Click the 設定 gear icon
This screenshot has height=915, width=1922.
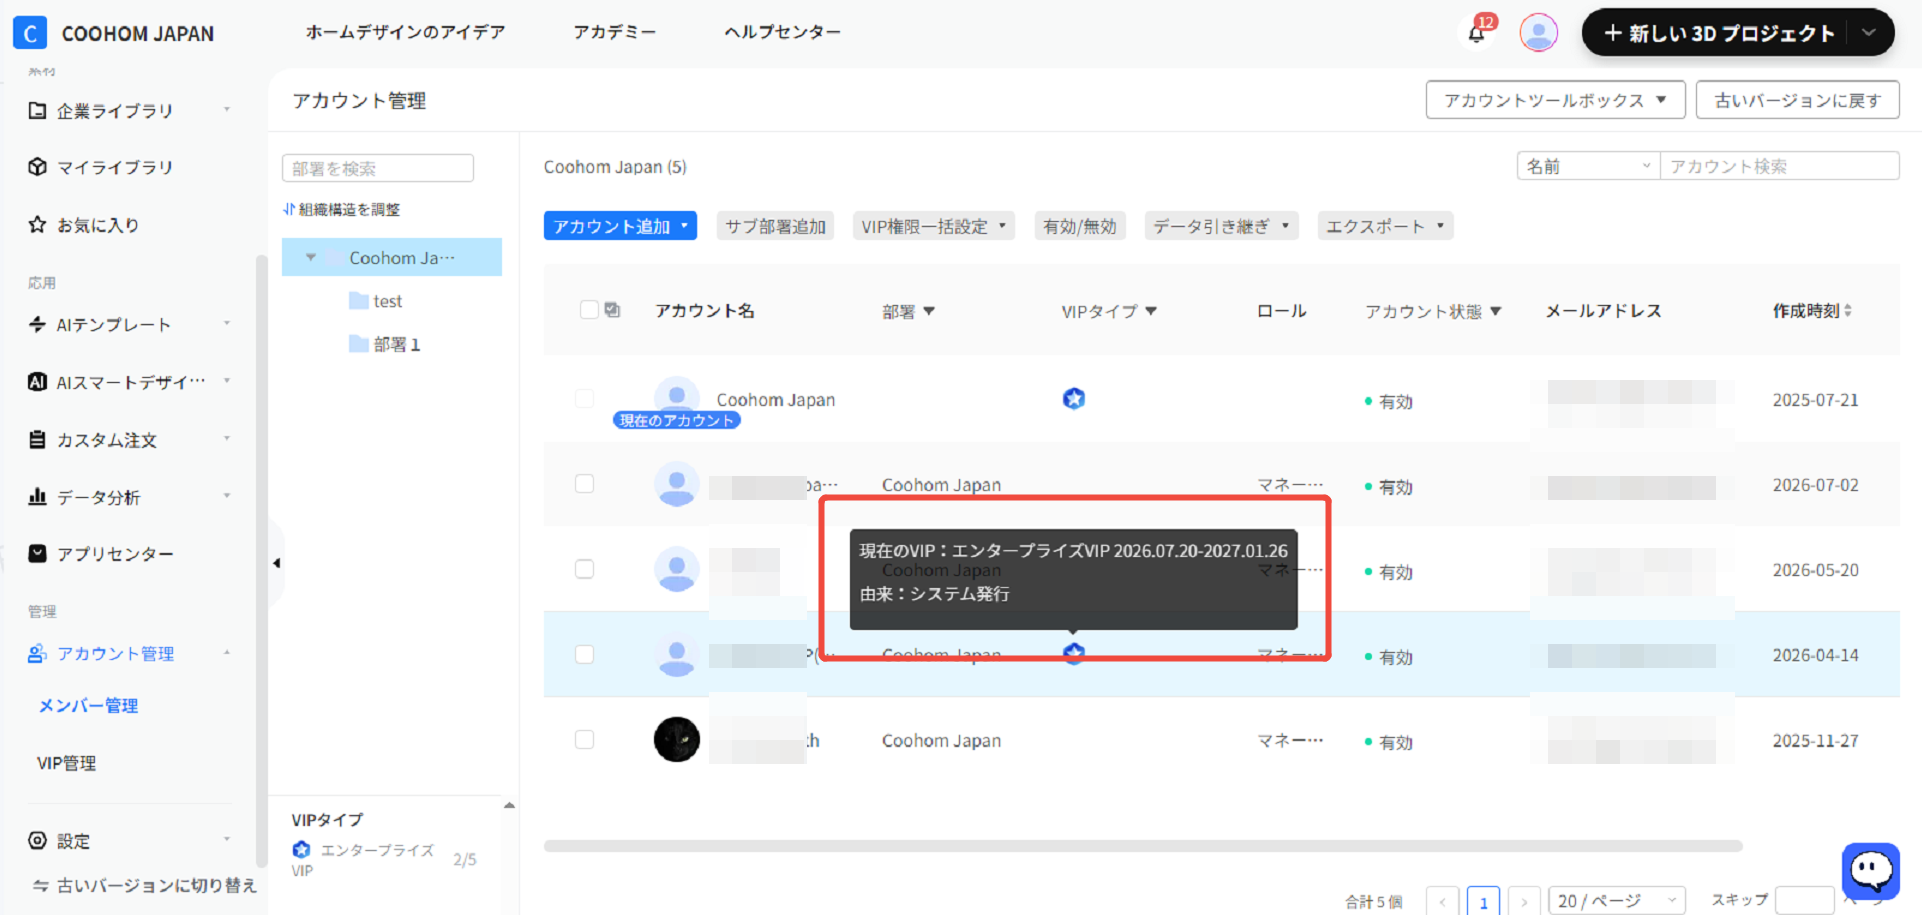tap(37, 840)
